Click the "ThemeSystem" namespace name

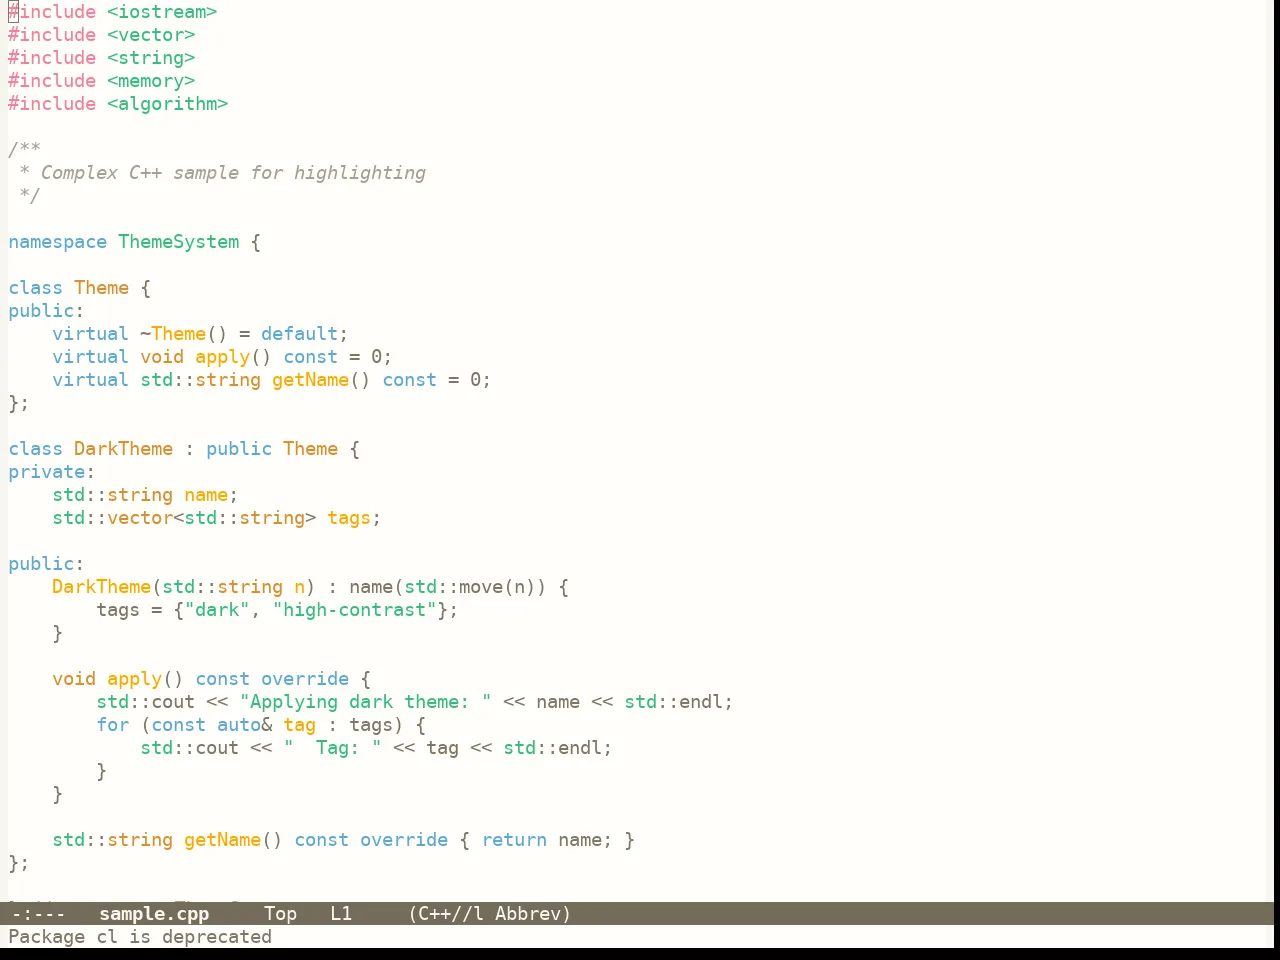pyautogui.click(x=179, y=242)
